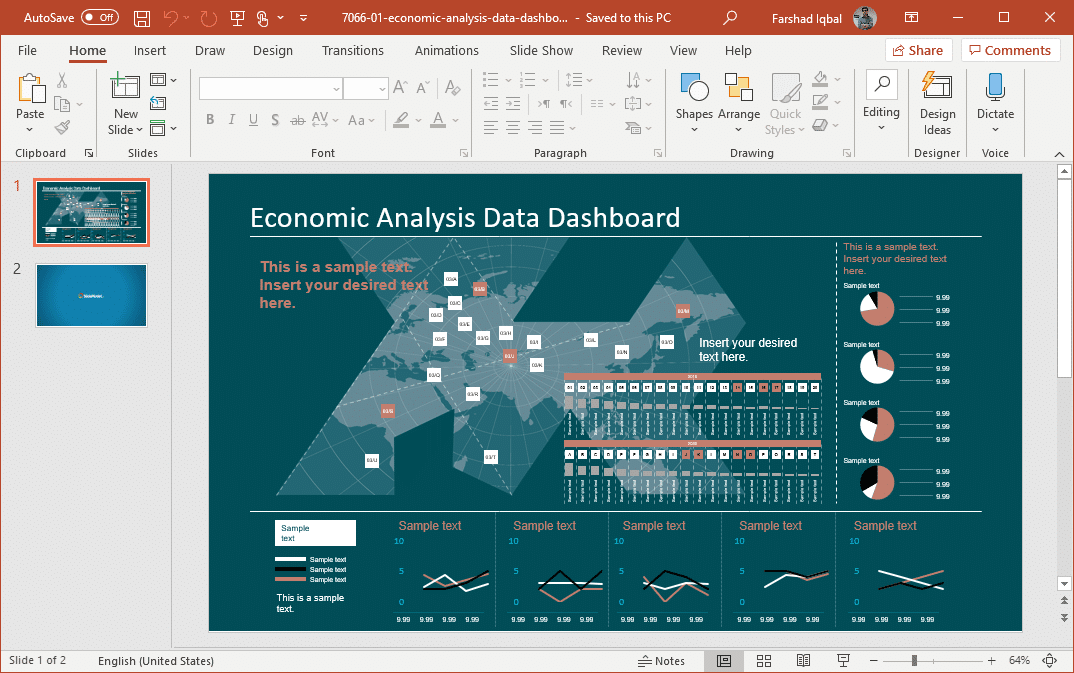Select the Format Painter brush icon
Screen dimensions: 1074x673
(x=62, y=128)
